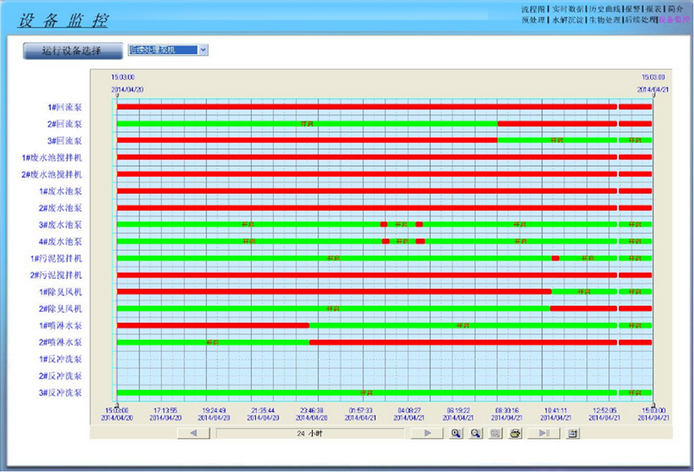Navigate to 预处理 section
This screenshot has height=472, width=694.
(535, 19)
